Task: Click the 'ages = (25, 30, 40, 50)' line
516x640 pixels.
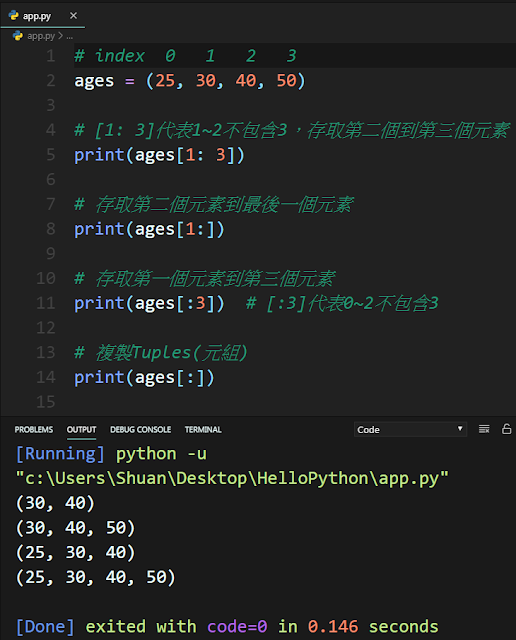Action: point(189,81)
